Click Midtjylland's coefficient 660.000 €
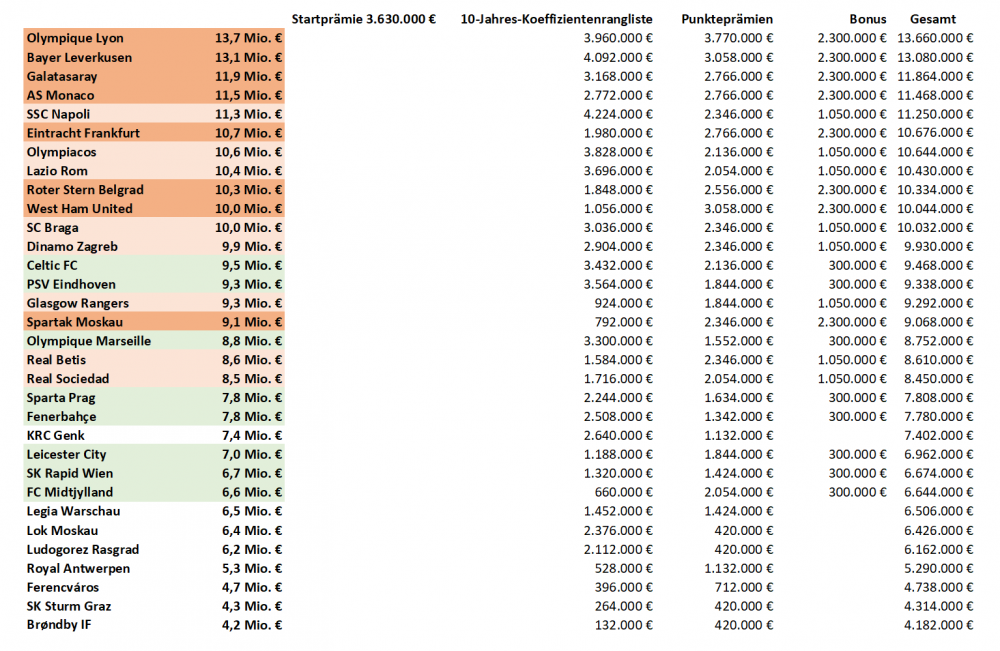This screenshot has height=651, width=1000. pos(624,493)
